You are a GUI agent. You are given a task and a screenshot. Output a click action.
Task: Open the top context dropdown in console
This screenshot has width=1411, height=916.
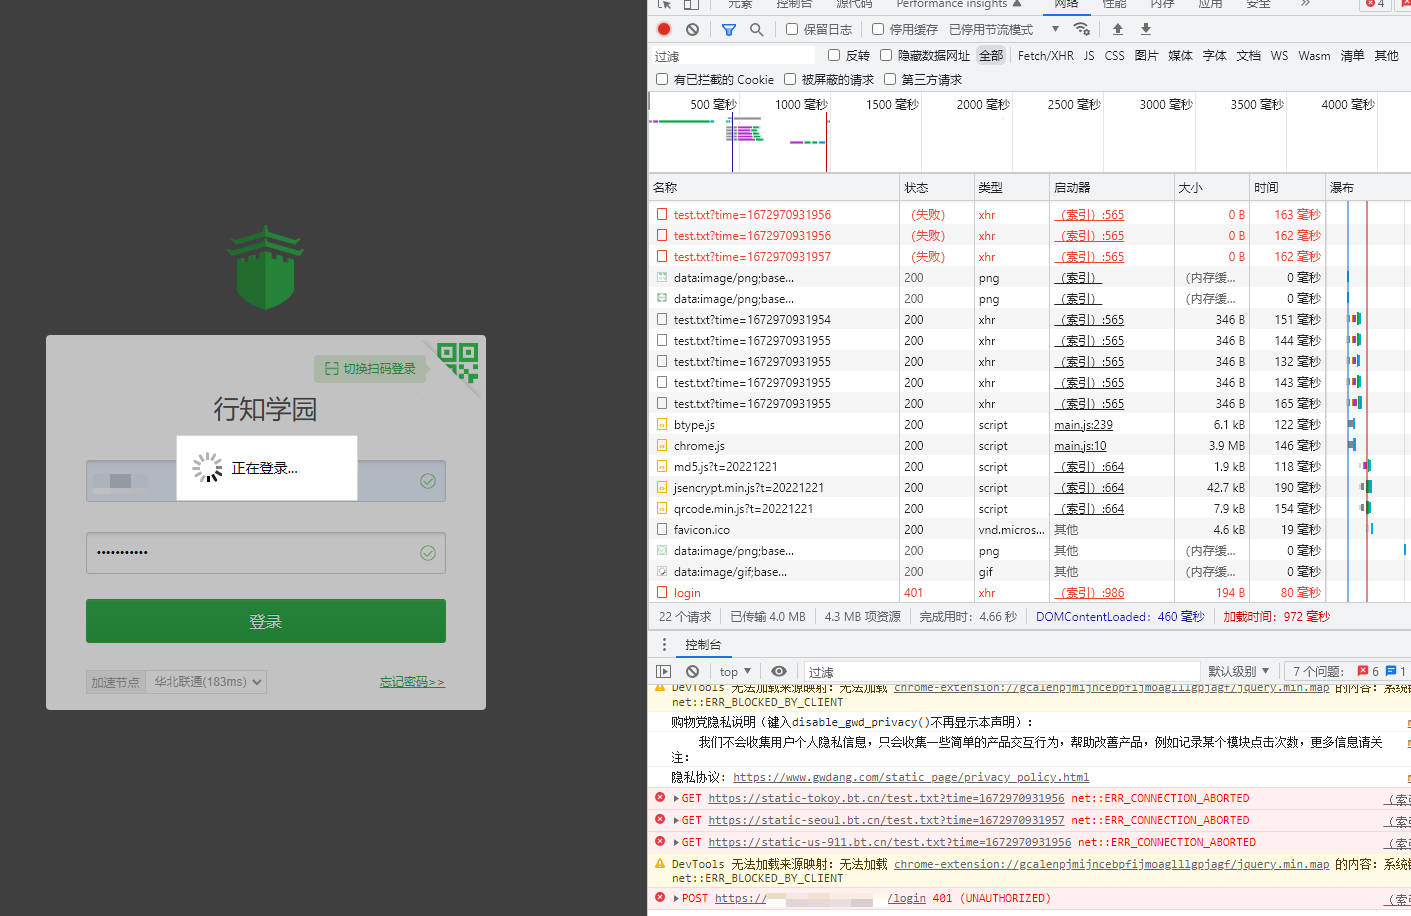pyautogui.click(x=735, y=671)
